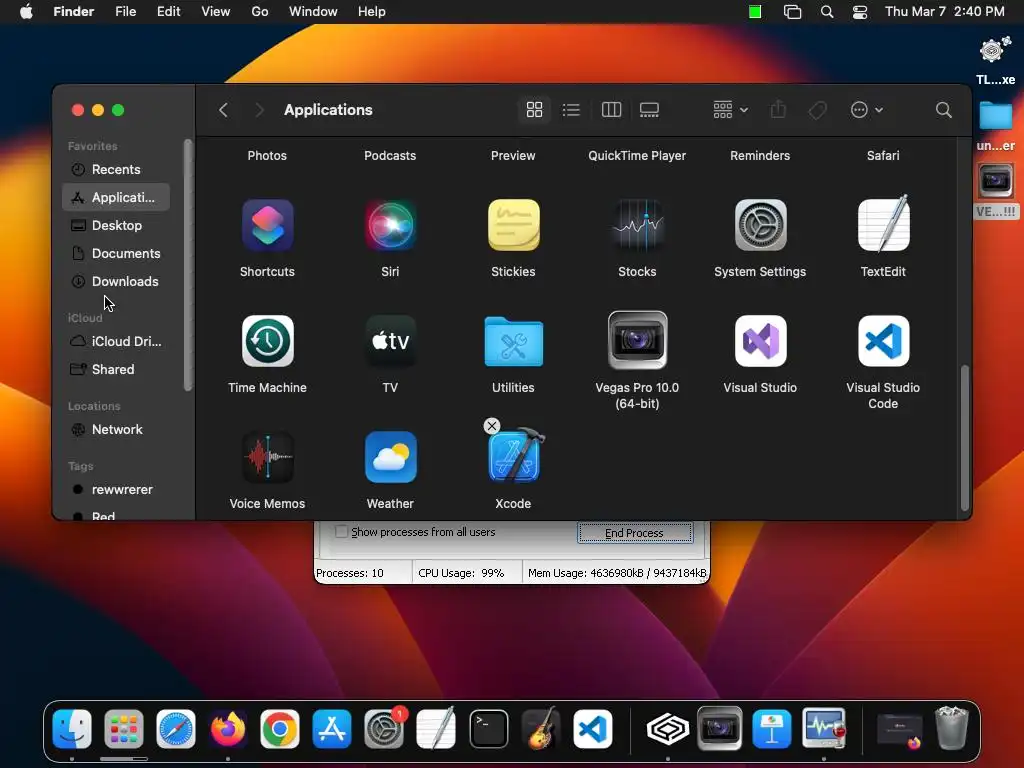Open the Trash in the Dock
This screenshot has height=768, width=1024.
[952, 728]
